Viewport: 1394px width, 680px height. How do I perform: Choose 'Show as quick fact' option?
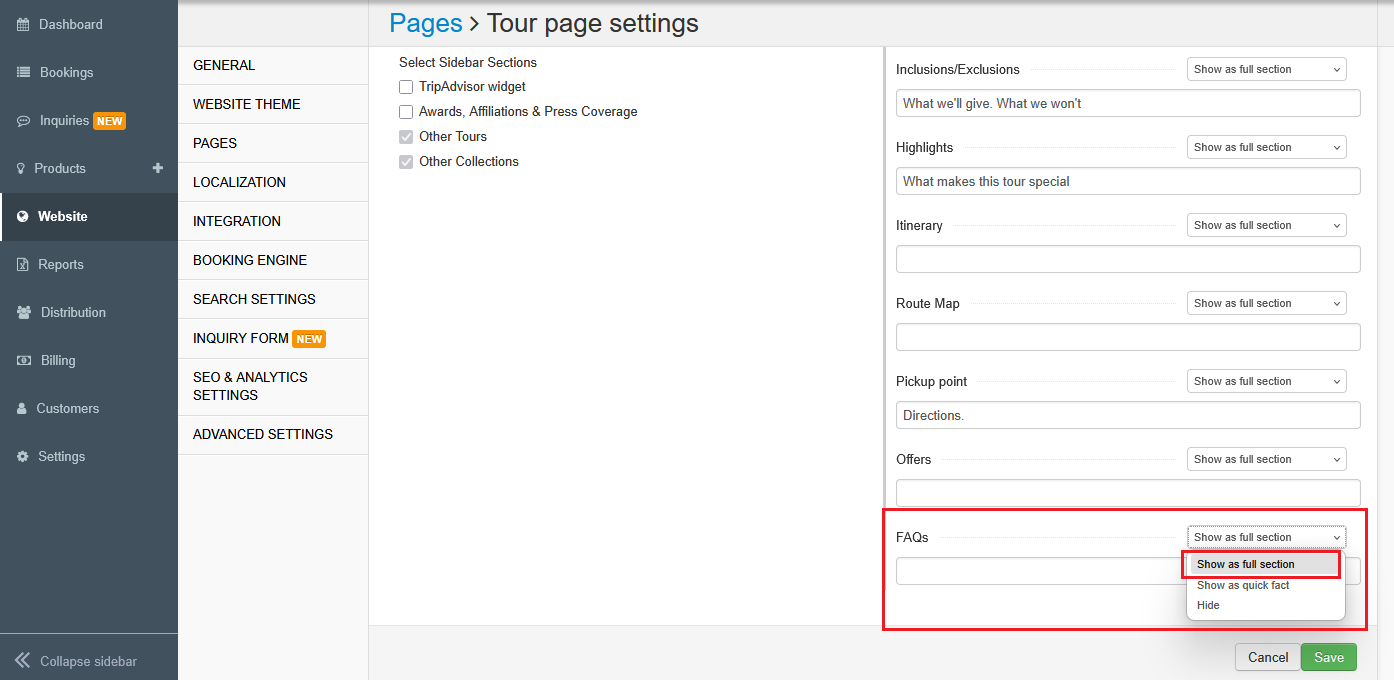(x=1243, y=585)
